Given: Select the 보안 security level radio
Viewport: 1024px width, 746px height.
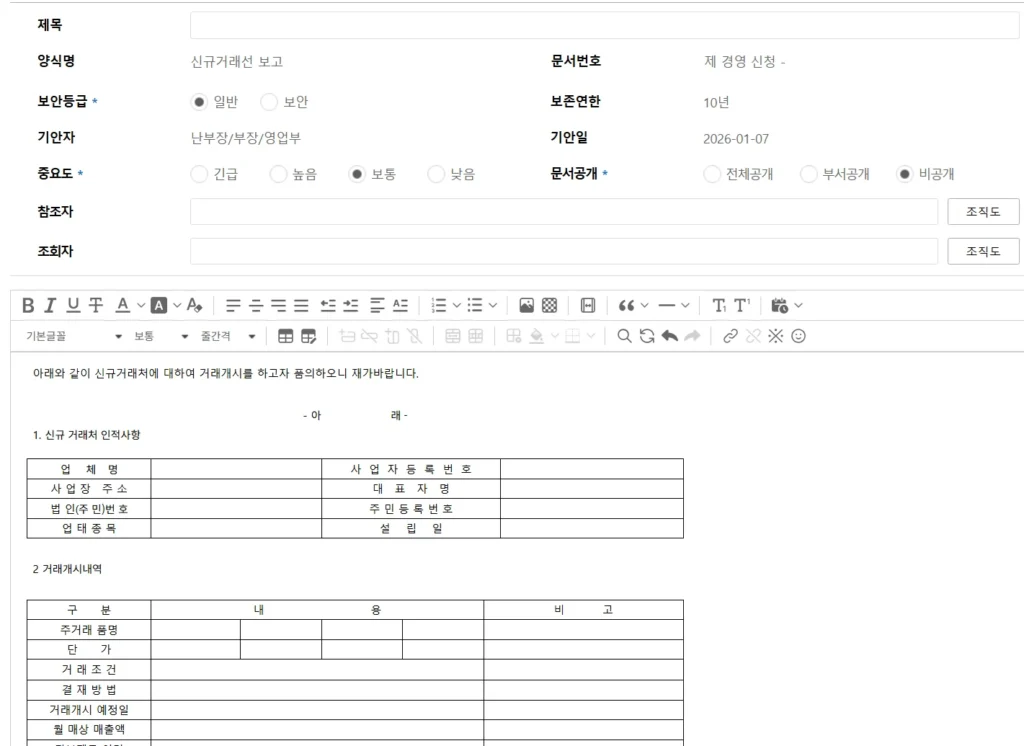Looking at the screenshot, I should (269, 102).
